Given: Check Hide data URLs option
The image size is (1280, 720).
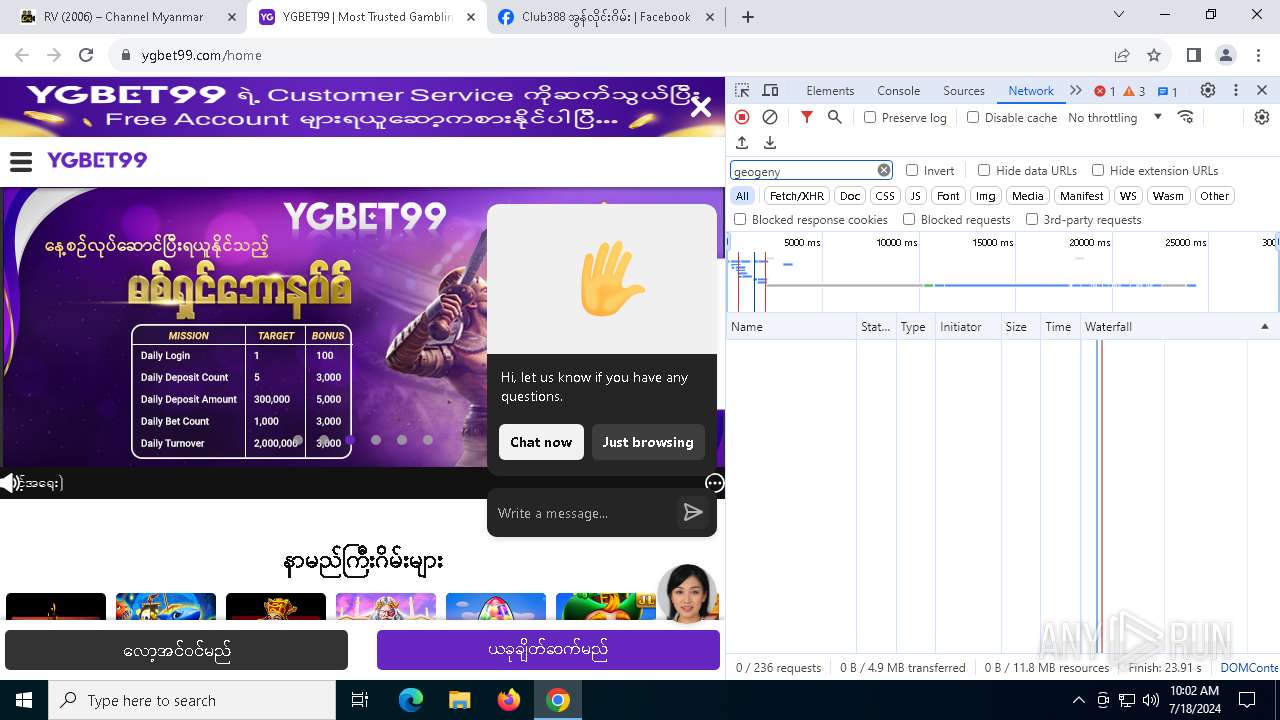Looking at the screenshot, I should click(984, 170).
